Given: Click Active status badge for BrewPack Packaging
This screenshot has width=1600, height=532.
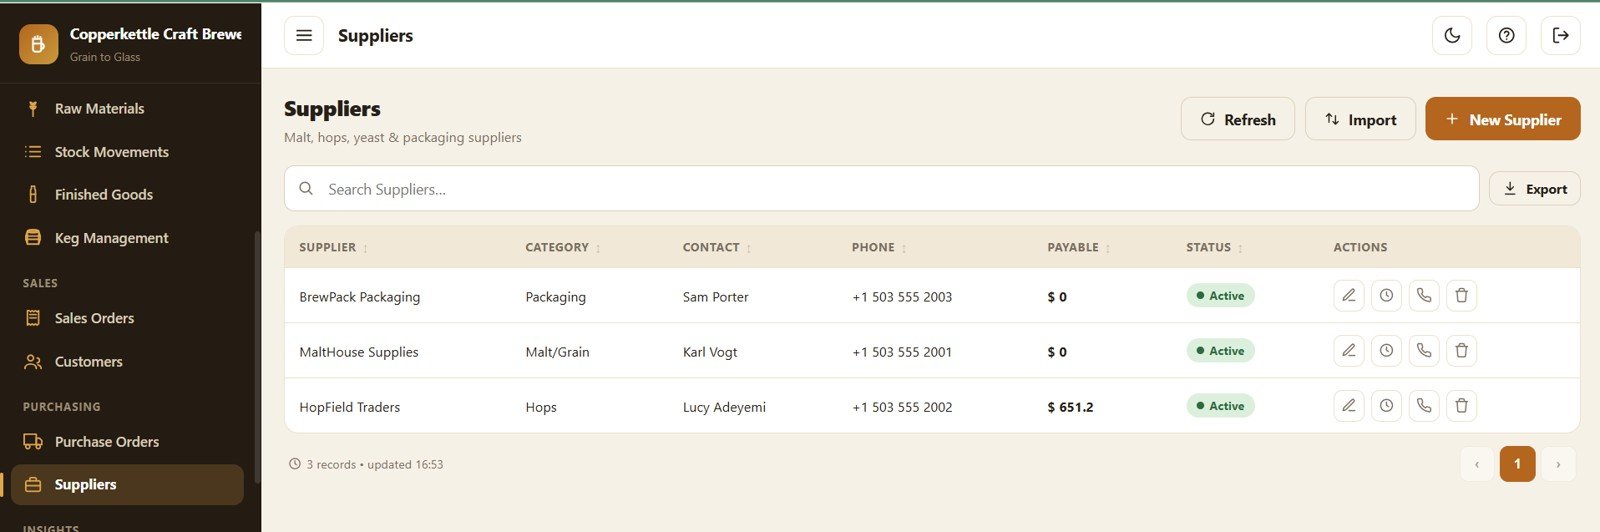Looking at the screenshot, I should click(1220, 296).
